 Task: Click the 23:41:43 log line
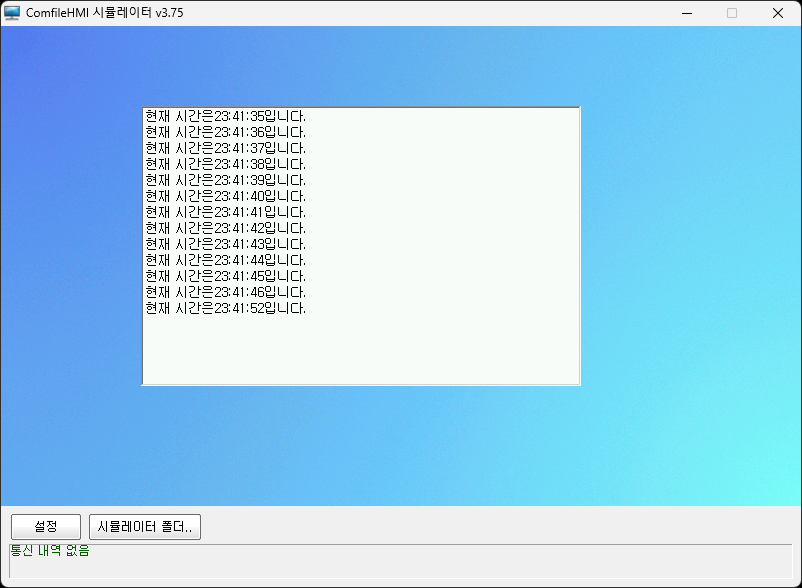pos(225,244)
